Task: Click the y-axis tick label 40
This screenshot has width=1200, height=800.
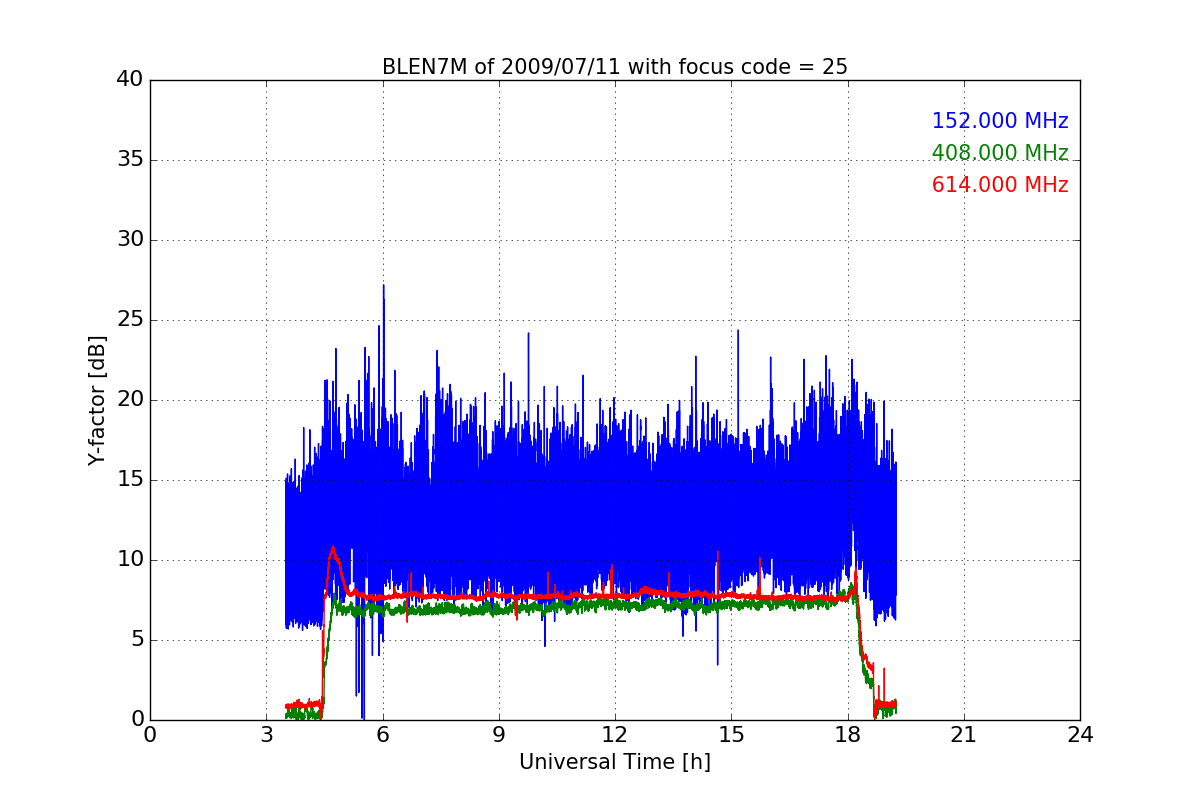Action: [x=130, y=80]
